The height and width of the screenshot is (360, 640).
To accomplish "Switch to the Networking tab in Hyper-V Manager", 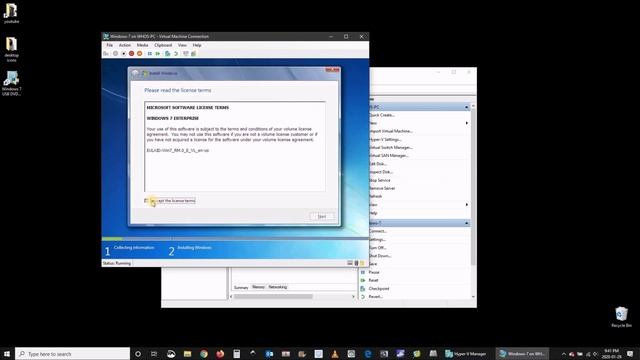I will tap(278, 287).
